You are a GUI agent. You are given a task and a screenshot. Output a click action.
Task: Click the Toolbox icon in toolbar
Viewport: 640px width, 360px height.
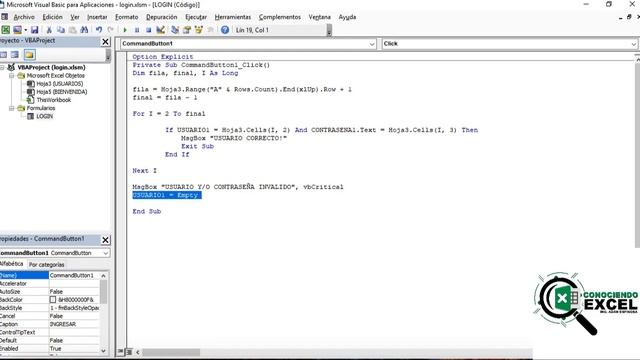211,30
